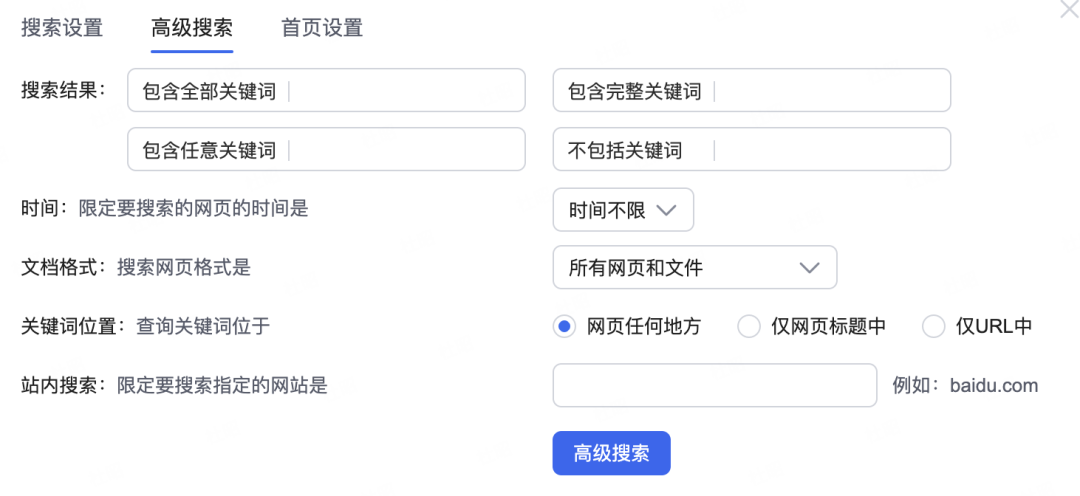The width and height of the screenshot is (1080, 496).
Task: Click the 站内搜索 website input box
Action: [x=715, y=385]
